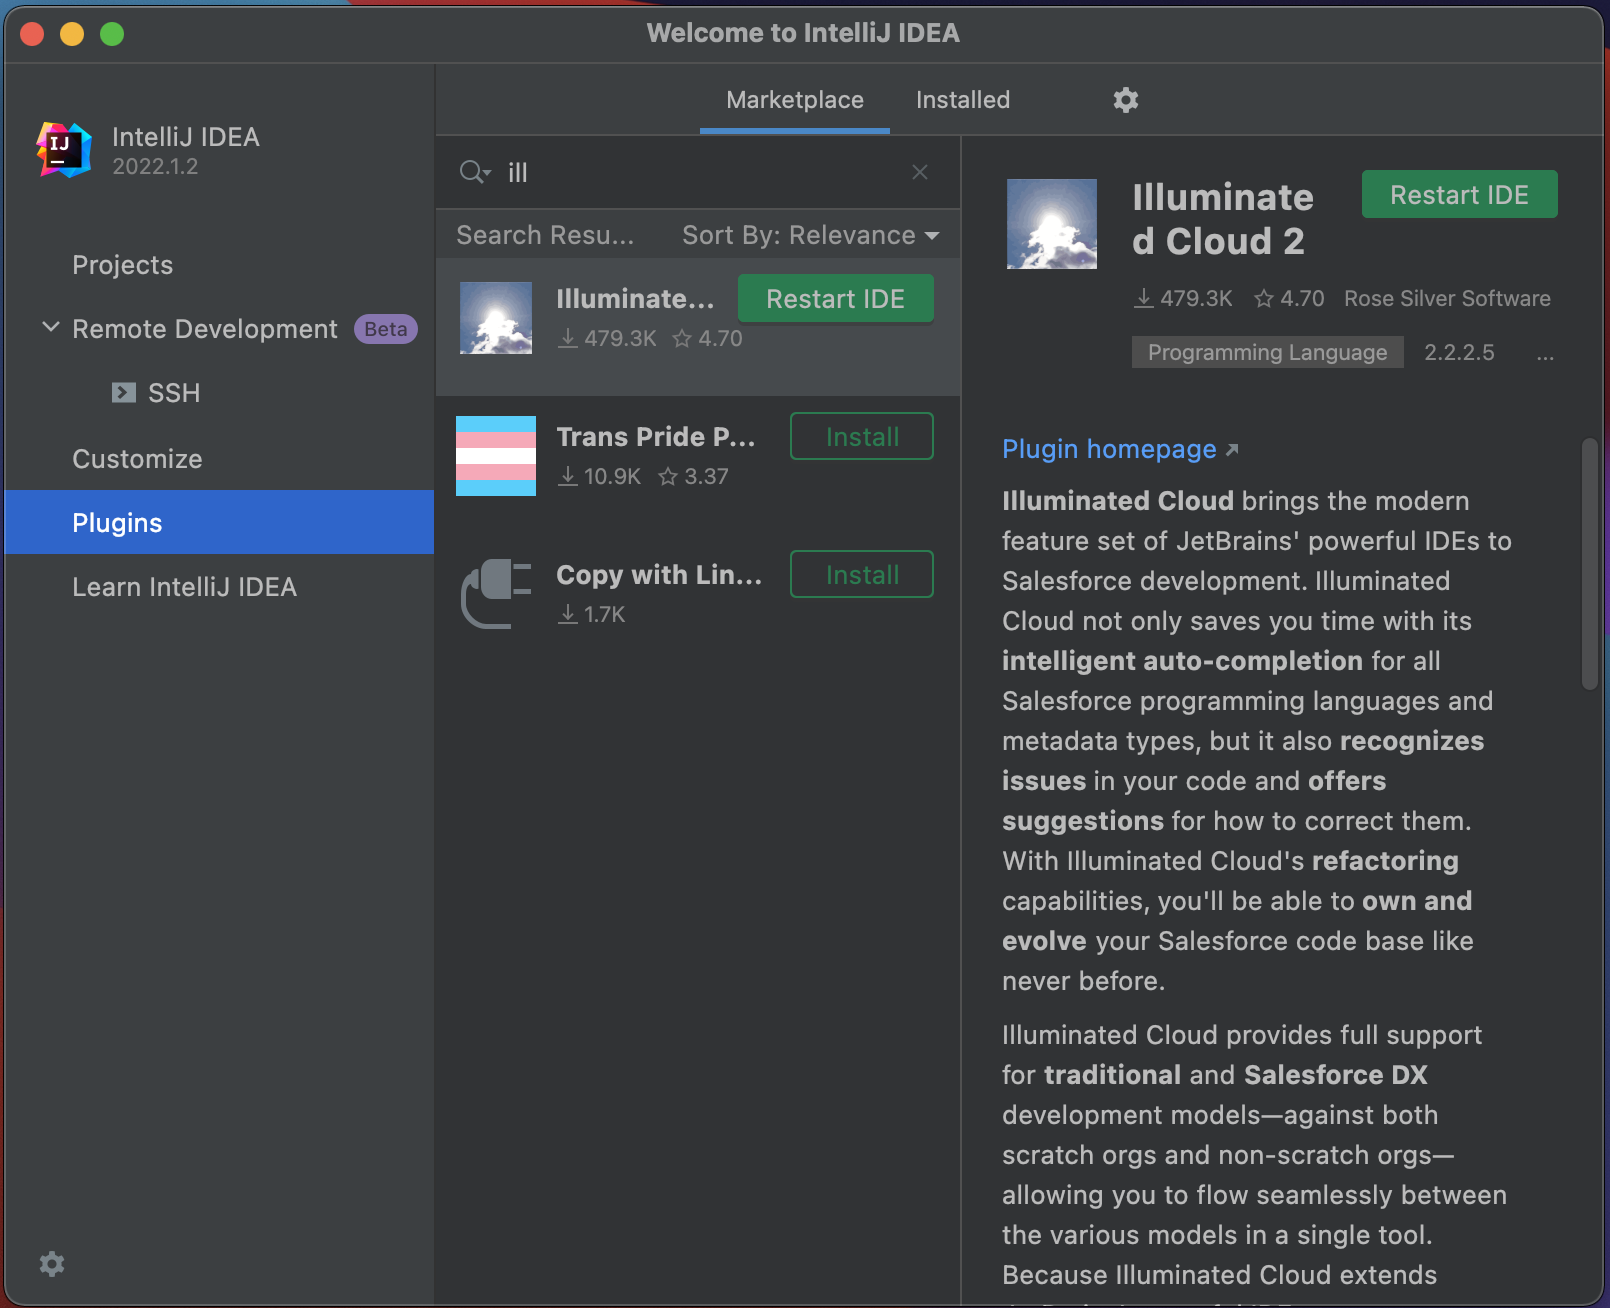Select Illuminated Cloud icon in results list
The width and height of the screenshot is (1610, 1308).
point(496,318)
